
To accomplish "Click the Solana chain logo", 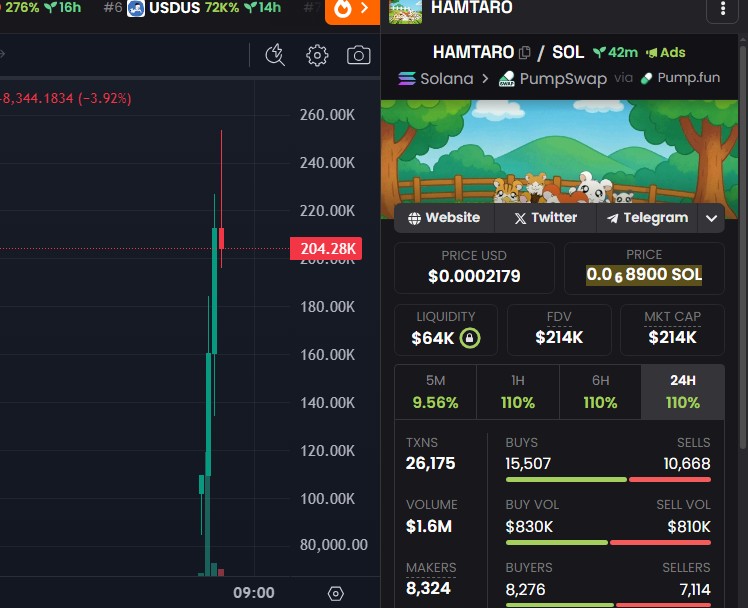I will click(x=407, y=78).
